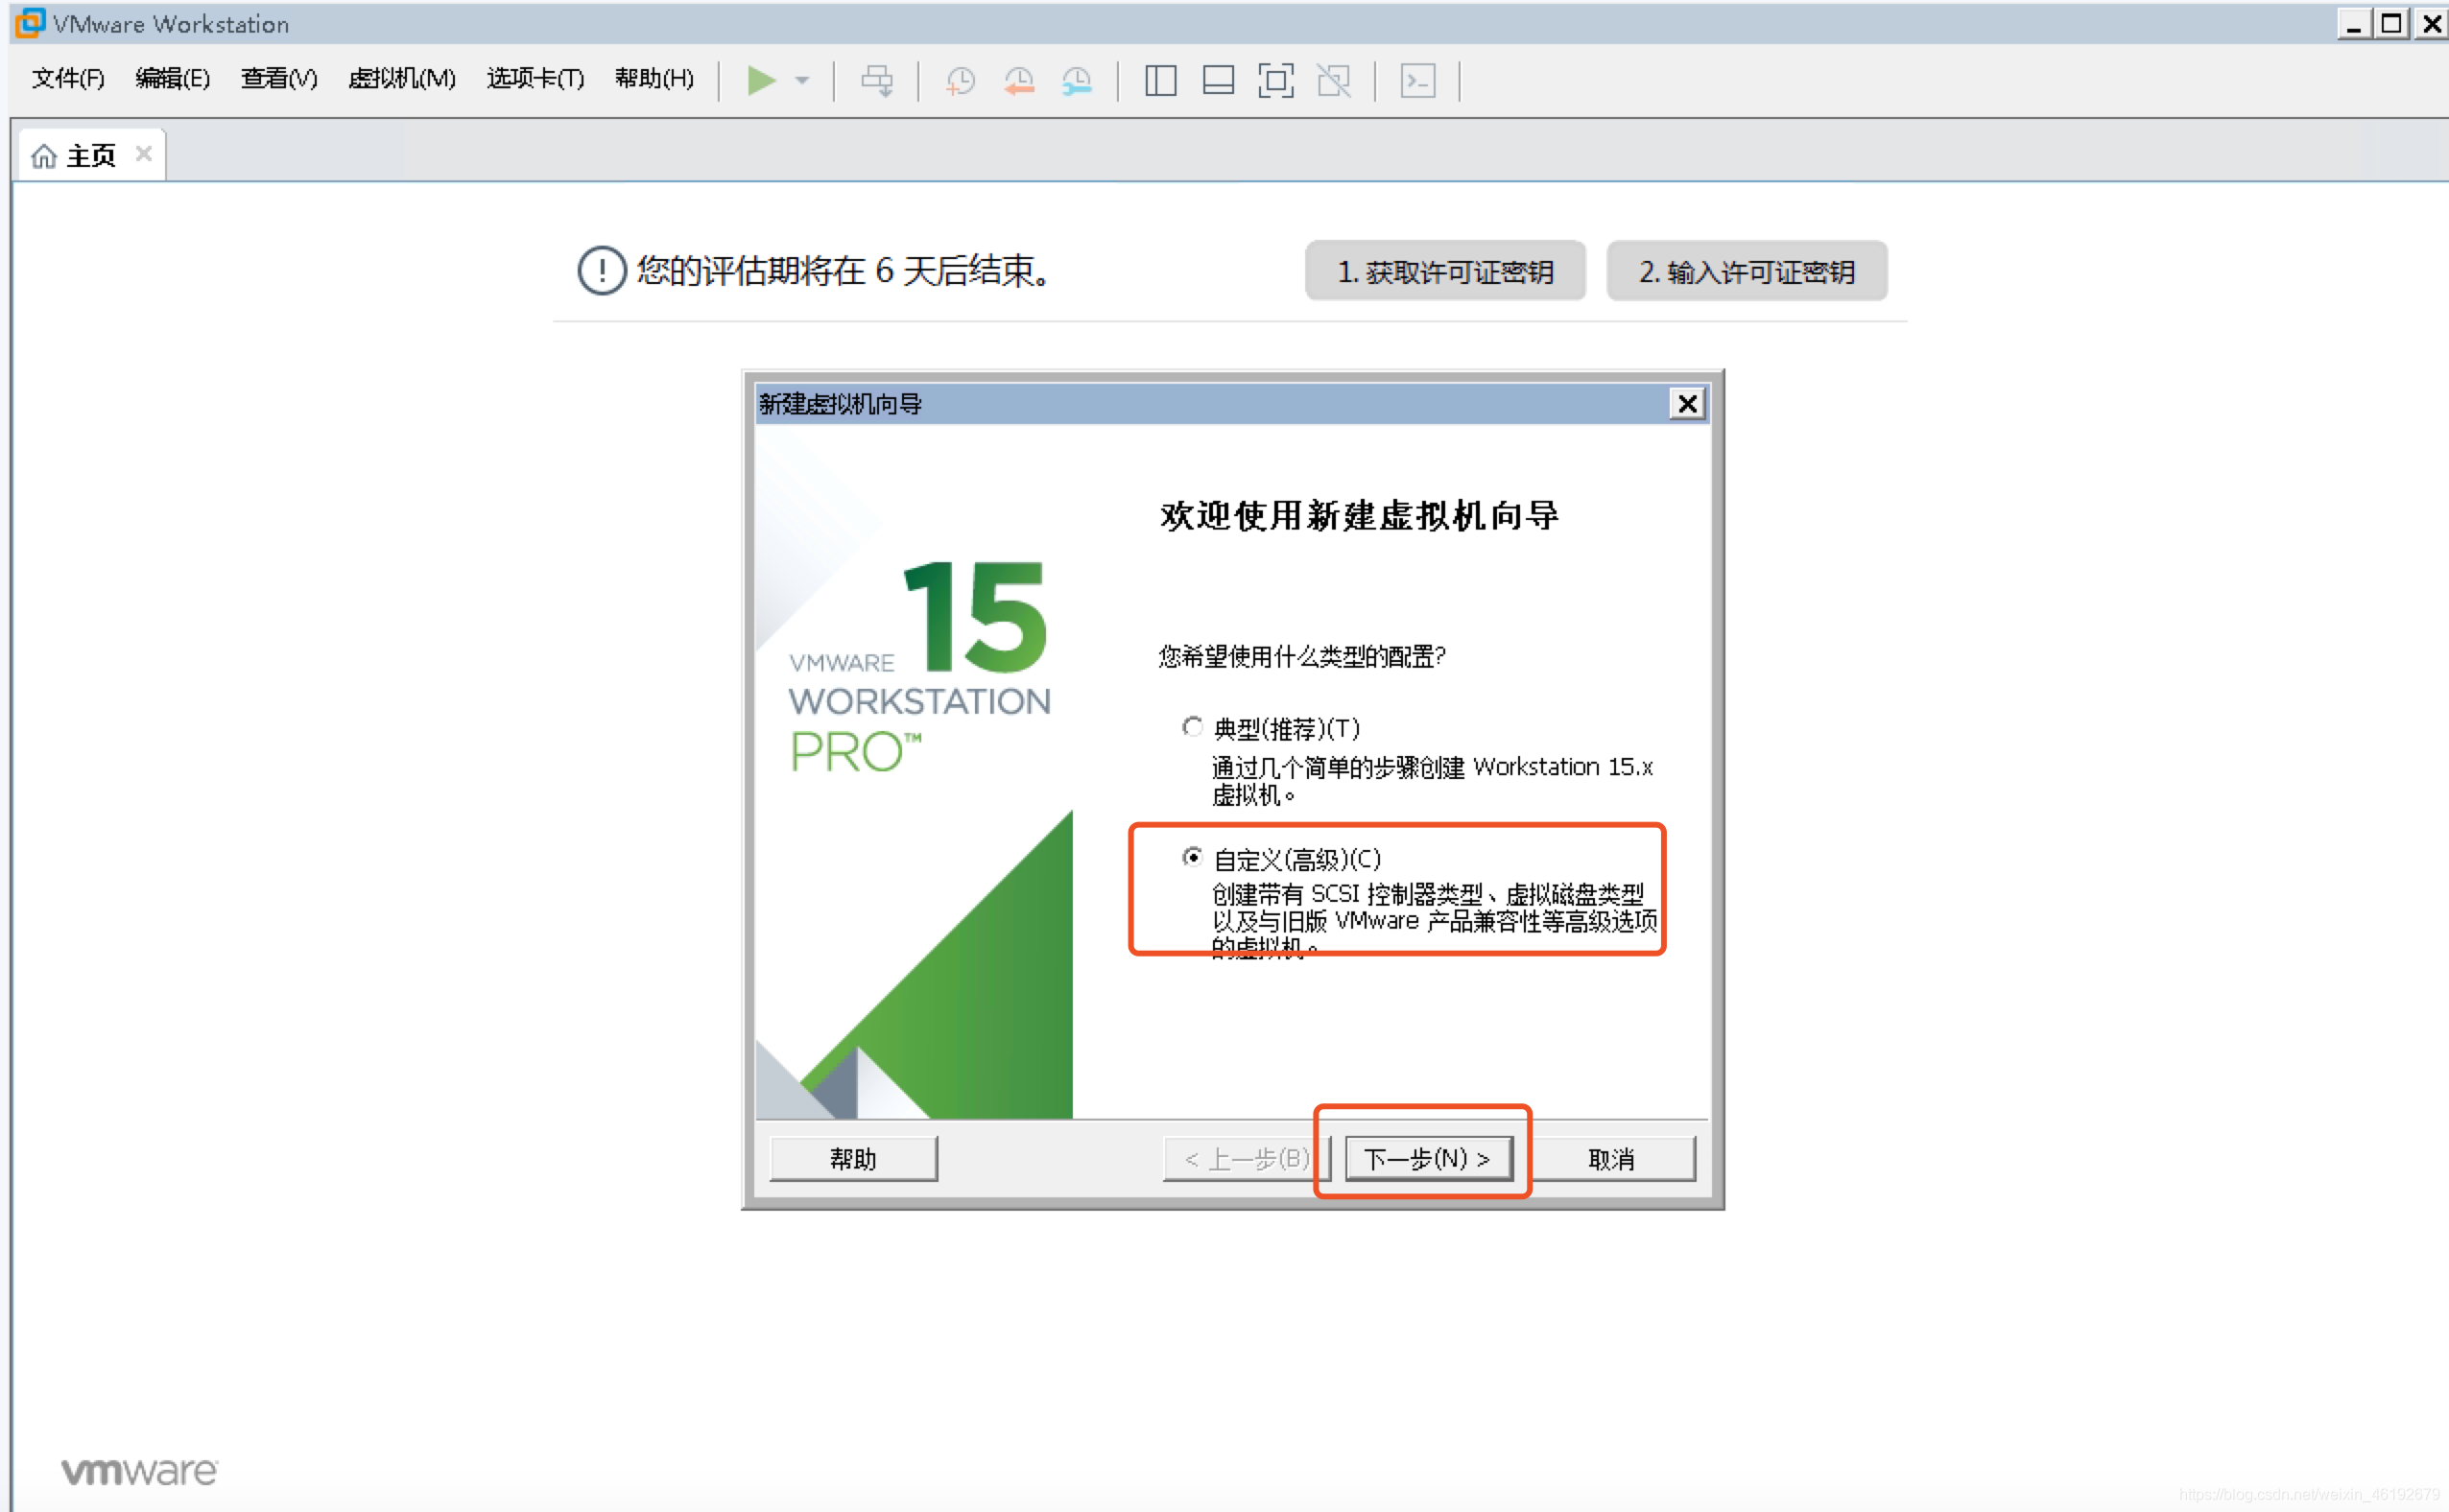Screen dimensions: 2449x1512
Task: Click the Take Snapshot clock icon
Action: [960, 80]
